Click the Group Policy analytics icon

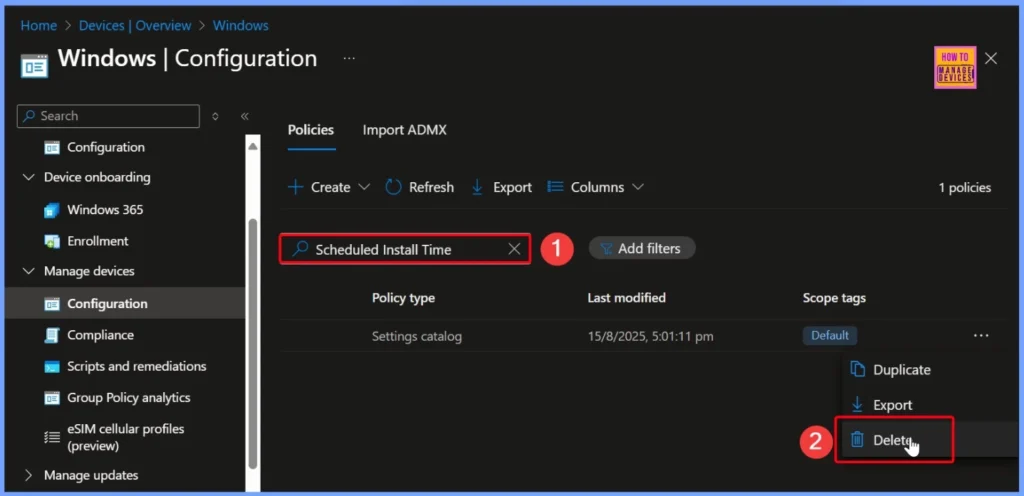(x=52, y=398)
